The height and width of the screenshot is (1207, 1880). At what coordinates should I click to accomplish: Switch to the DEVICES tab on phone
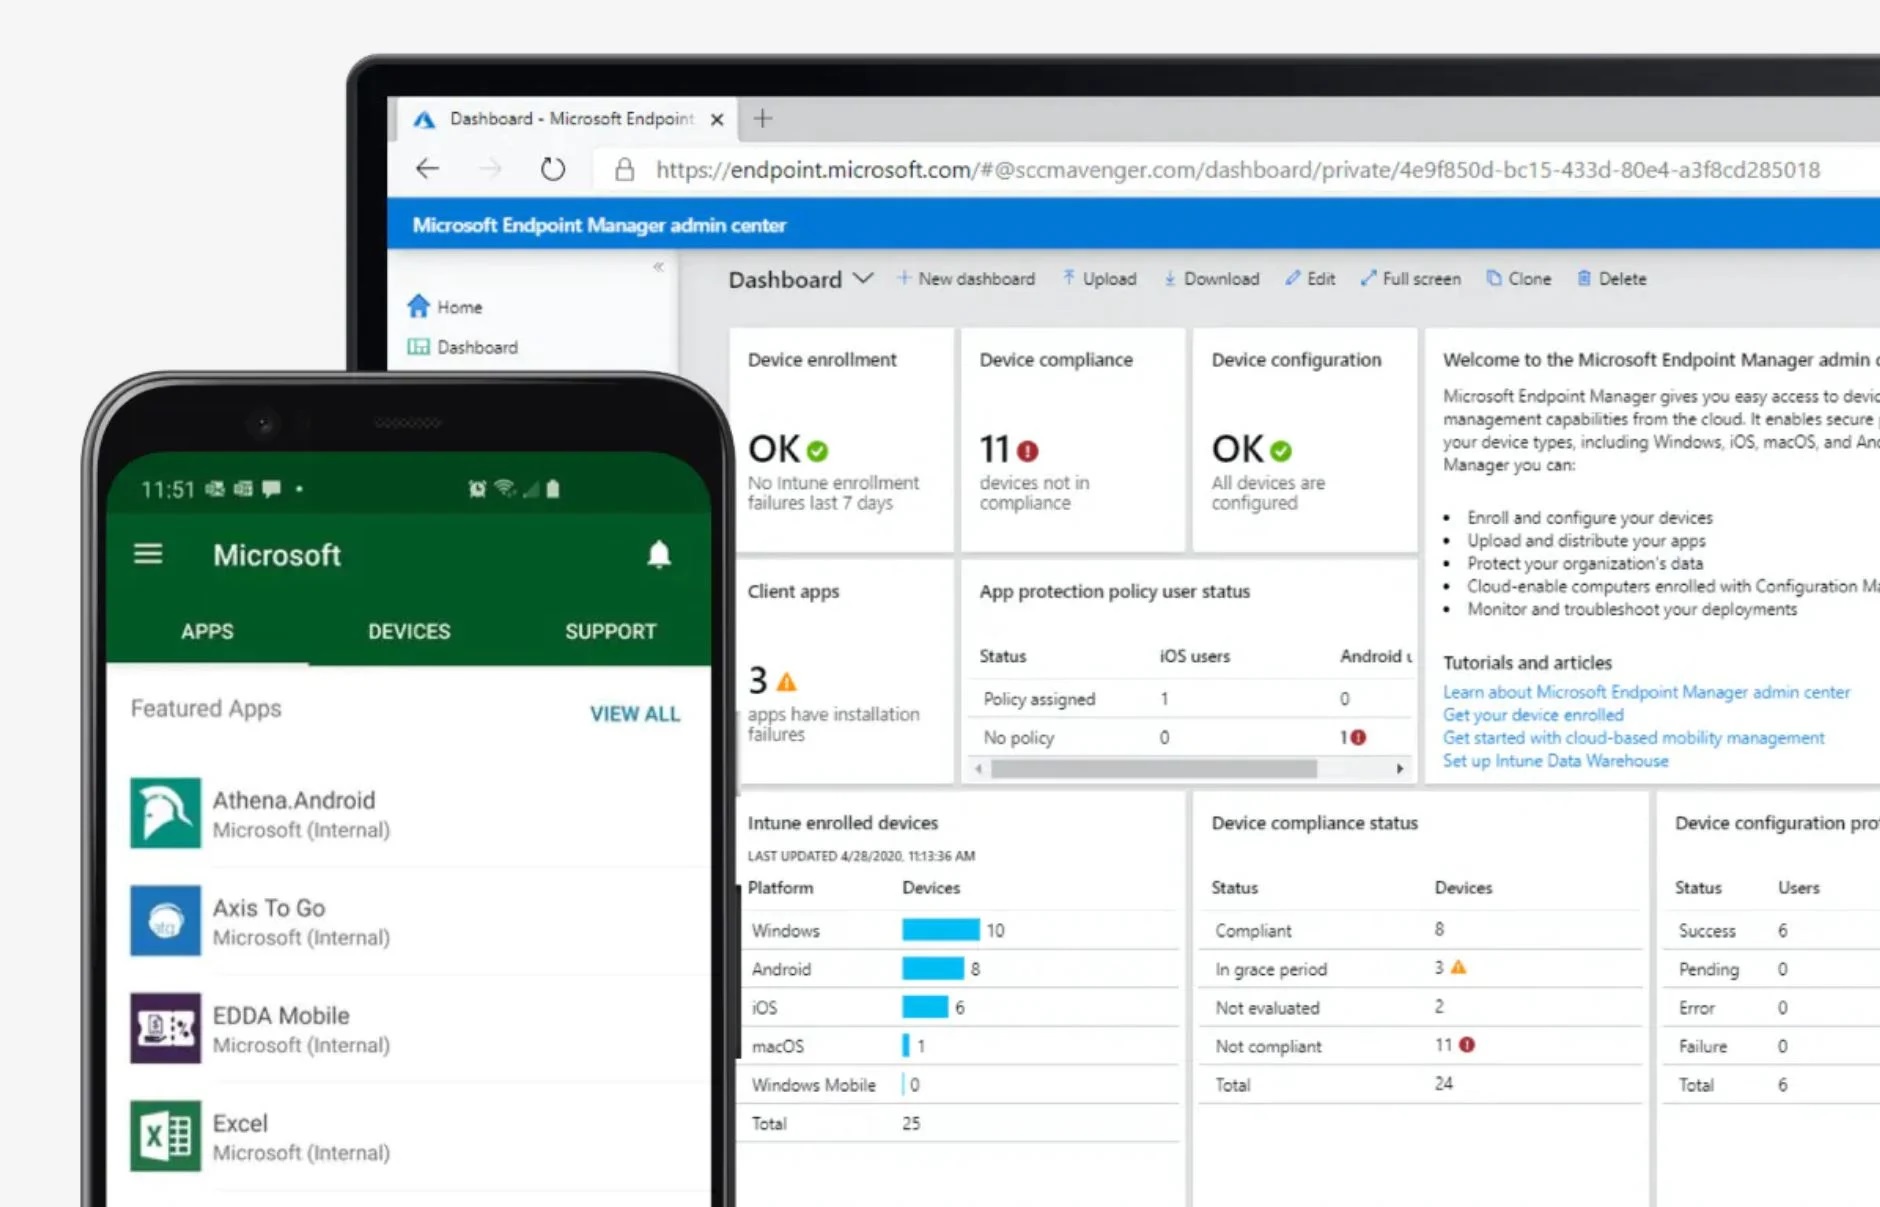click(x=409, y=631)
